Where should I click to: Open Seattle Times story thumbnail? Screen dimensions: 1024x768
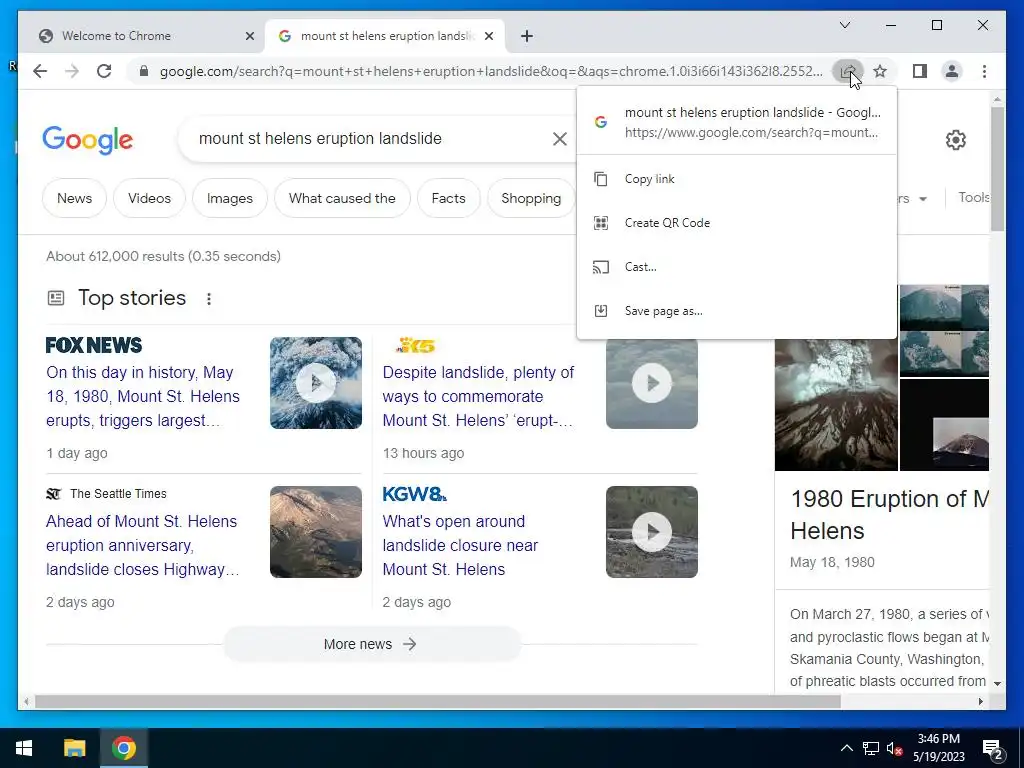coord(315,532)
